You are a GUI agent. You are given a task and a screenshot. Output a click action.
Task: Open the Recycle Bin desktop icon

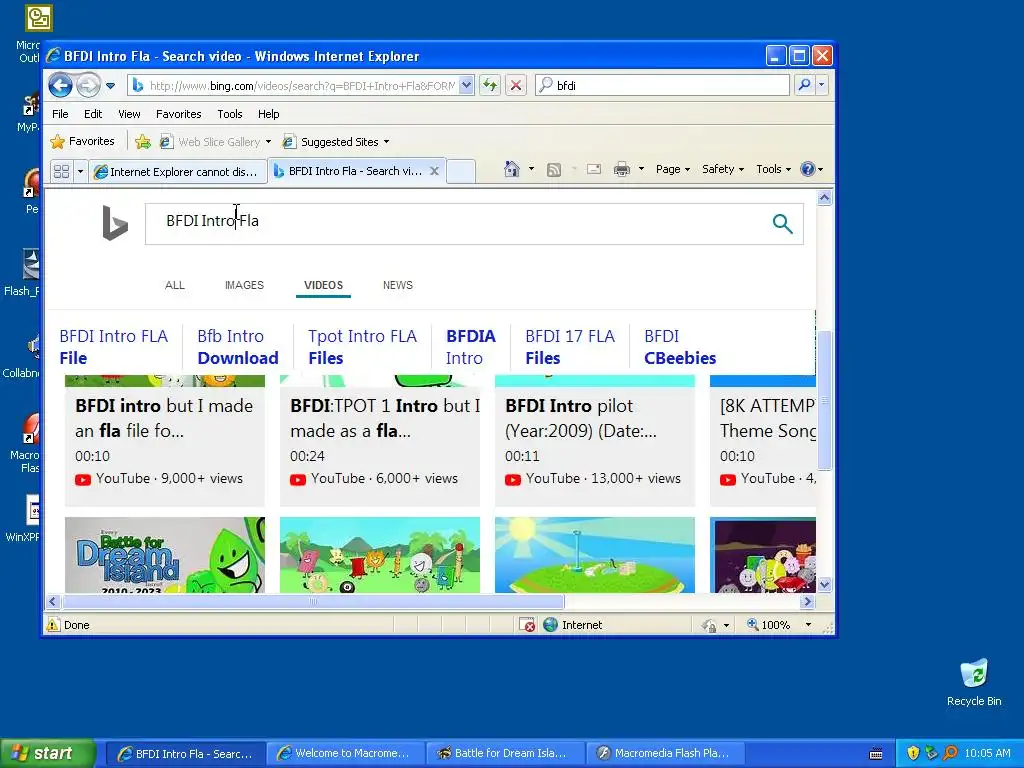(974, 683)
